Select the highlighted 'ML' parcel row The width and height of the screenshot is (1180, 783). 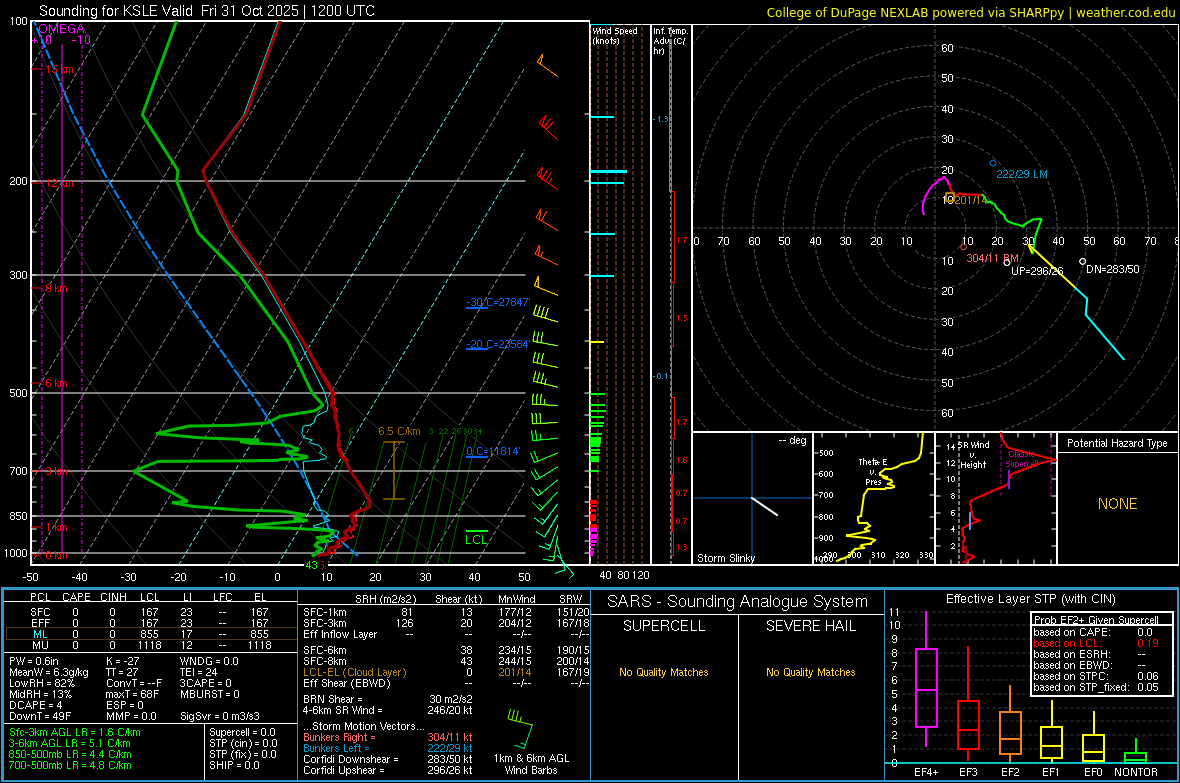(151, 634)
